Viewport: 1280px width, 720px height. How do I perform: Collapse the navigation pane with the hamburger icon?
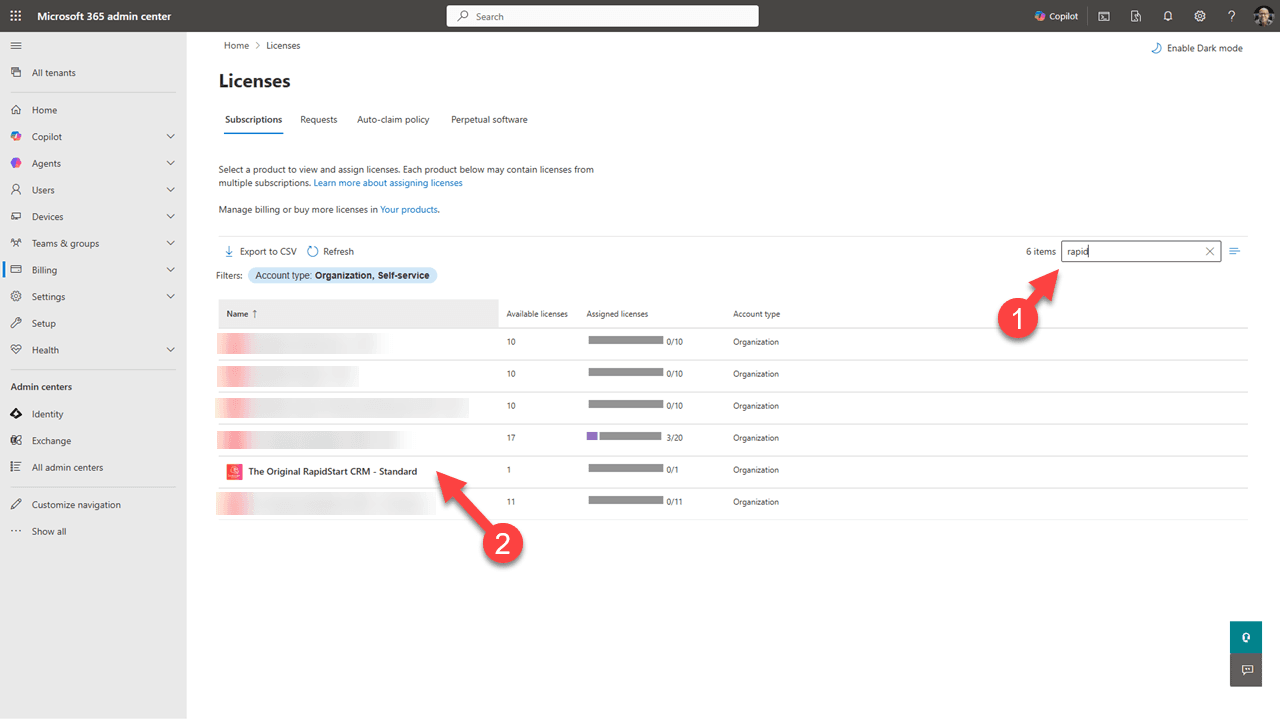16,45
